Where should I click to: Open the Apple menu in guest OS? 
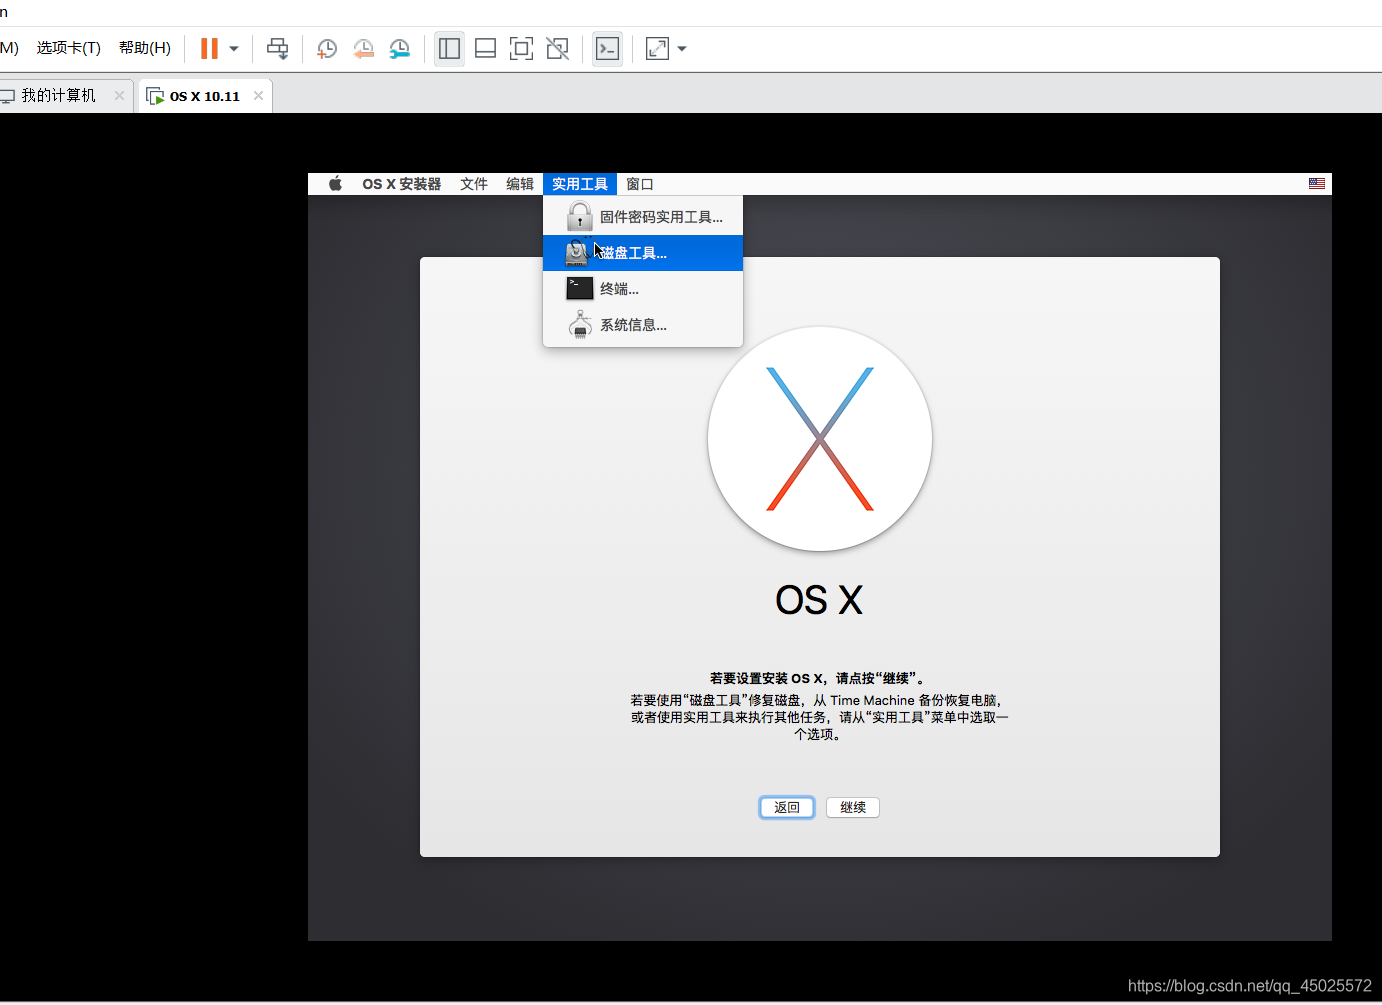point(336,184)
